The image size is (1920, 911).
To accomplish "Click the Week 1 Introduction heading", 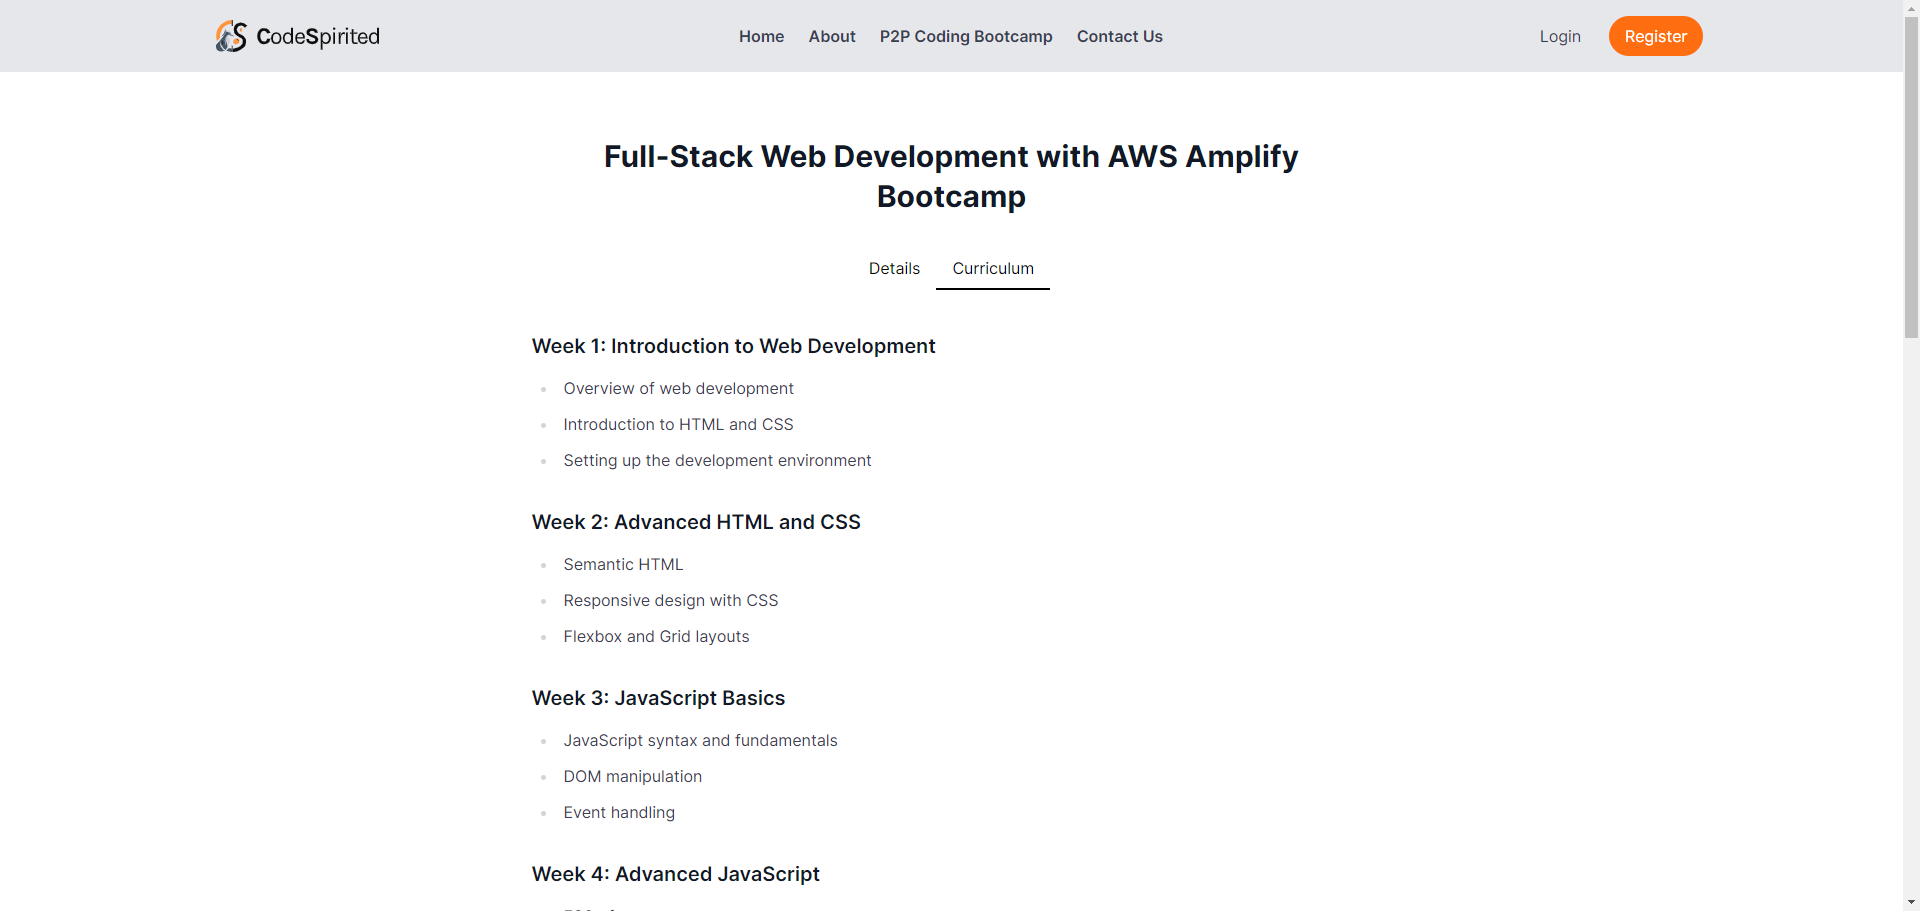I will coord(733,346).
